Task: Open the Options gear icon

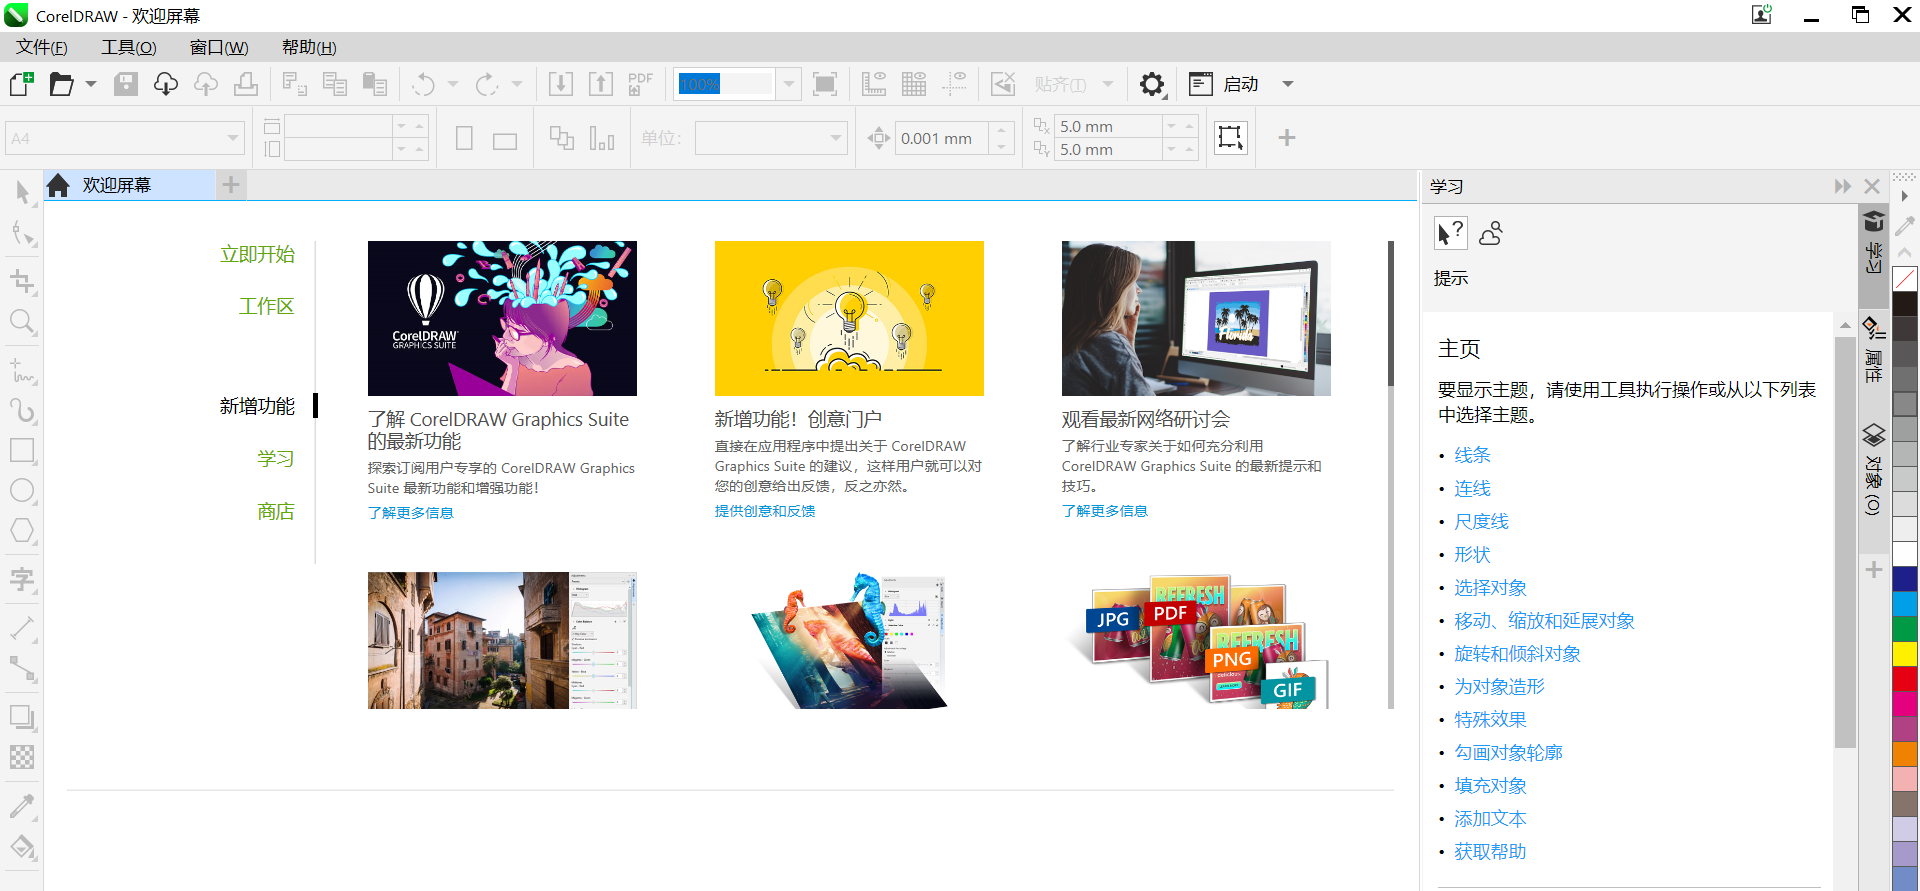Action: [1152, 84]
